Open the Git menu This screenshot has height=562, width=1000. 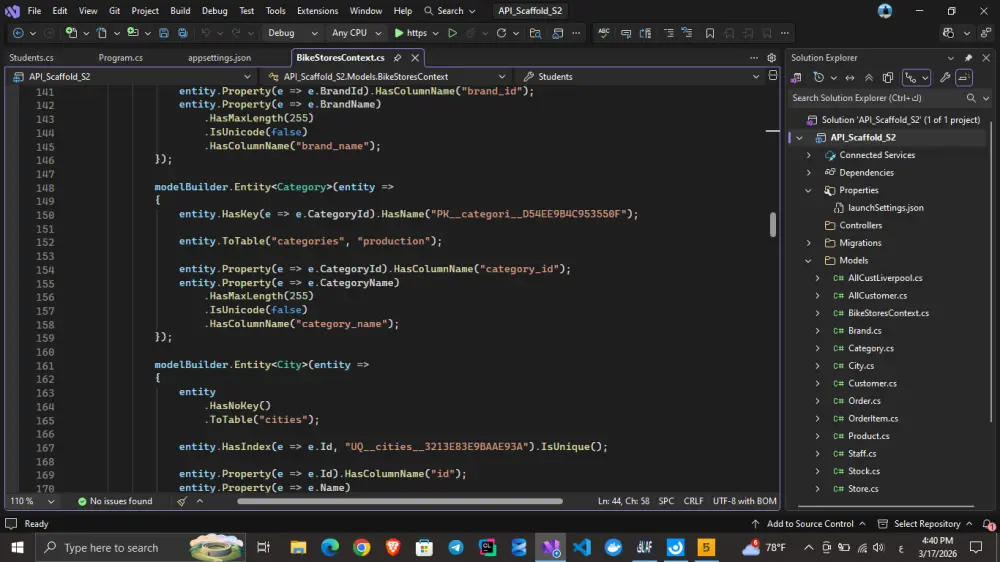pyautogui.click(x=114, y=11)
